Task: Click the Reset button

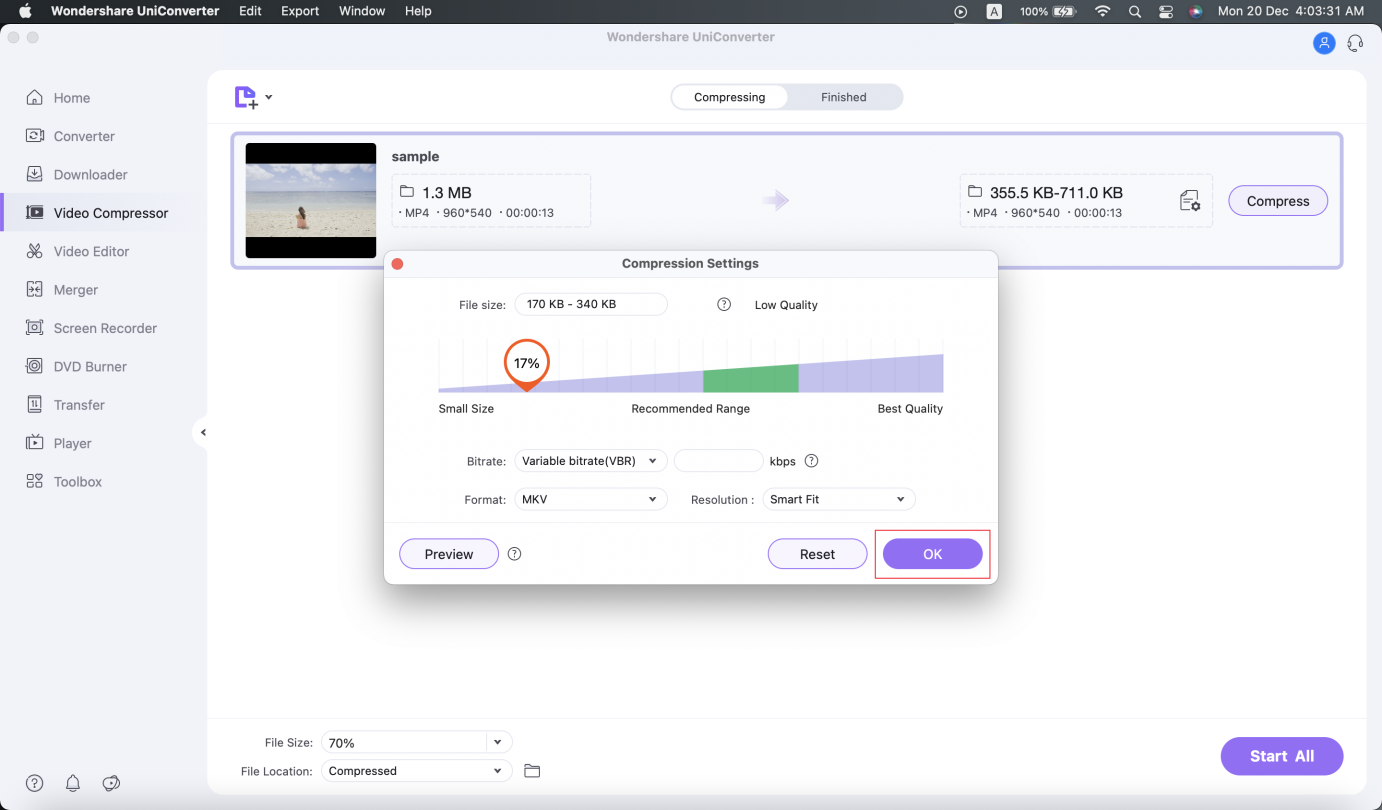Action: (x=817, y=554)
